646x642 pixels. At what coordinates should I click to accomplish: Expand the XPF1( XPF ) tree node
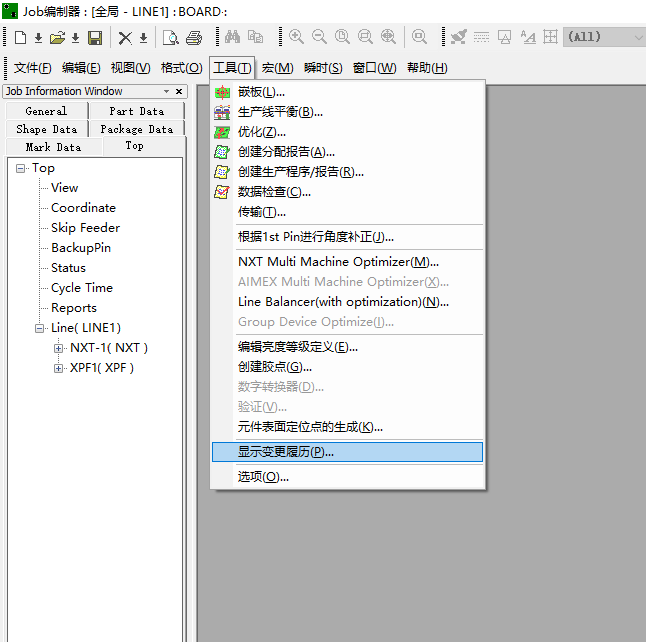pyautogui.click(x=59, y=368)
